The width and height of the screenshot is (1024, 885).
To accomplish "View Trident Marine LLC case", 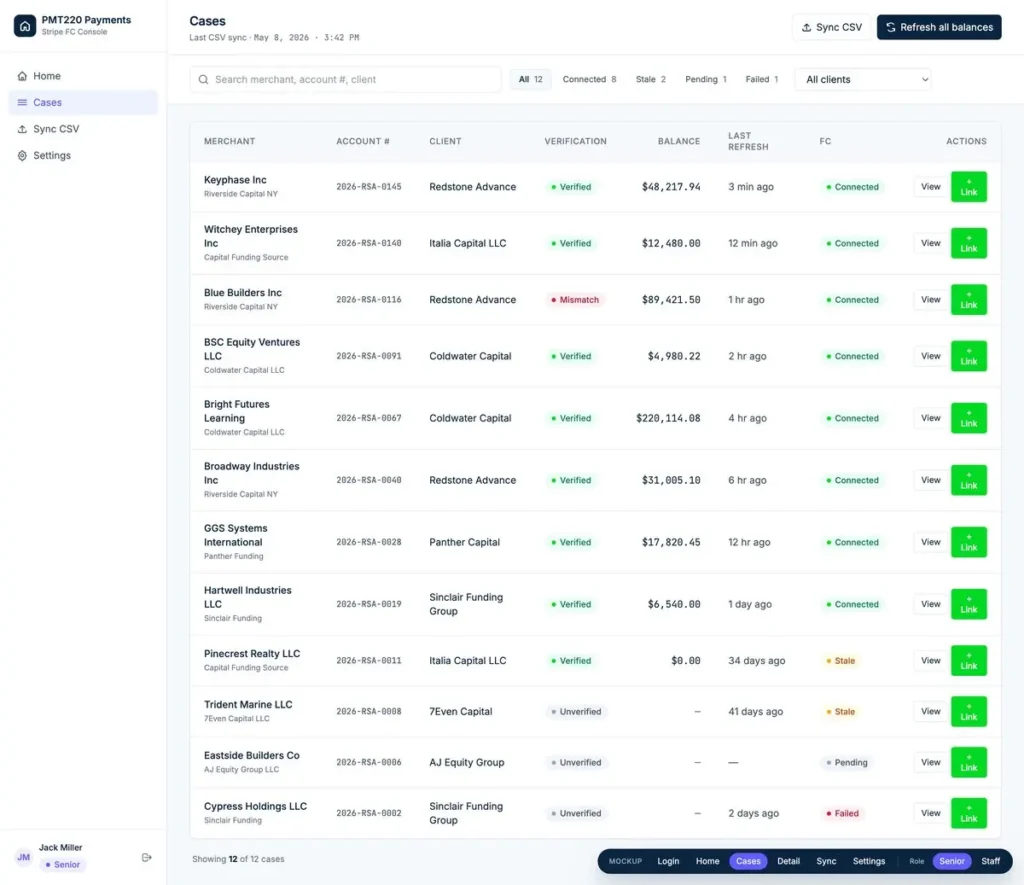I will [x=930, y=711].
